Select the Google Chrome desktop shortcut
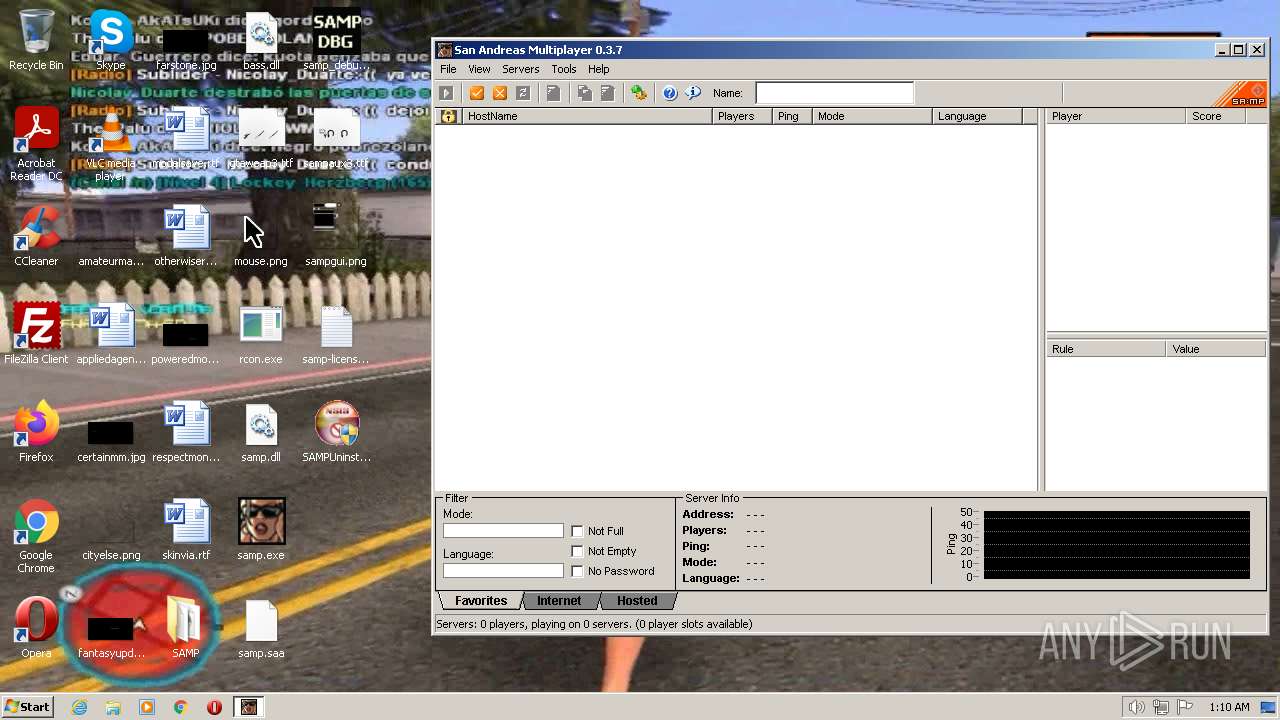 (36, 536)
